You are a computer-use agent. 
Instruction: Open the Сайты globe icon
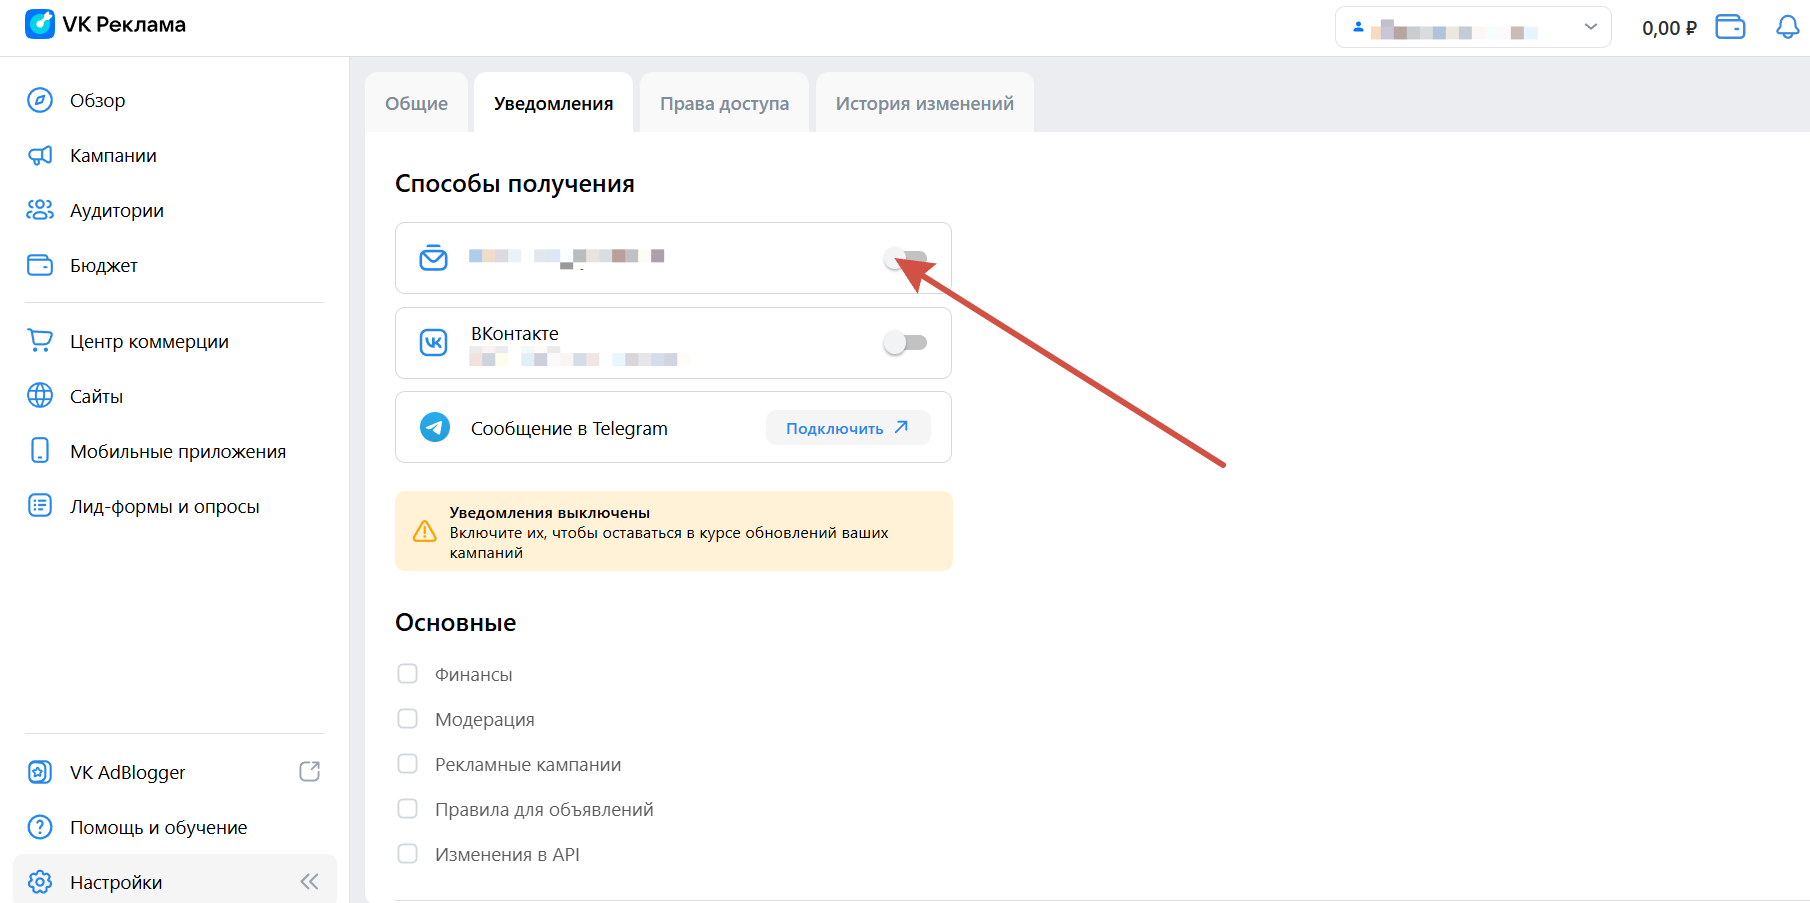point(40,396)
